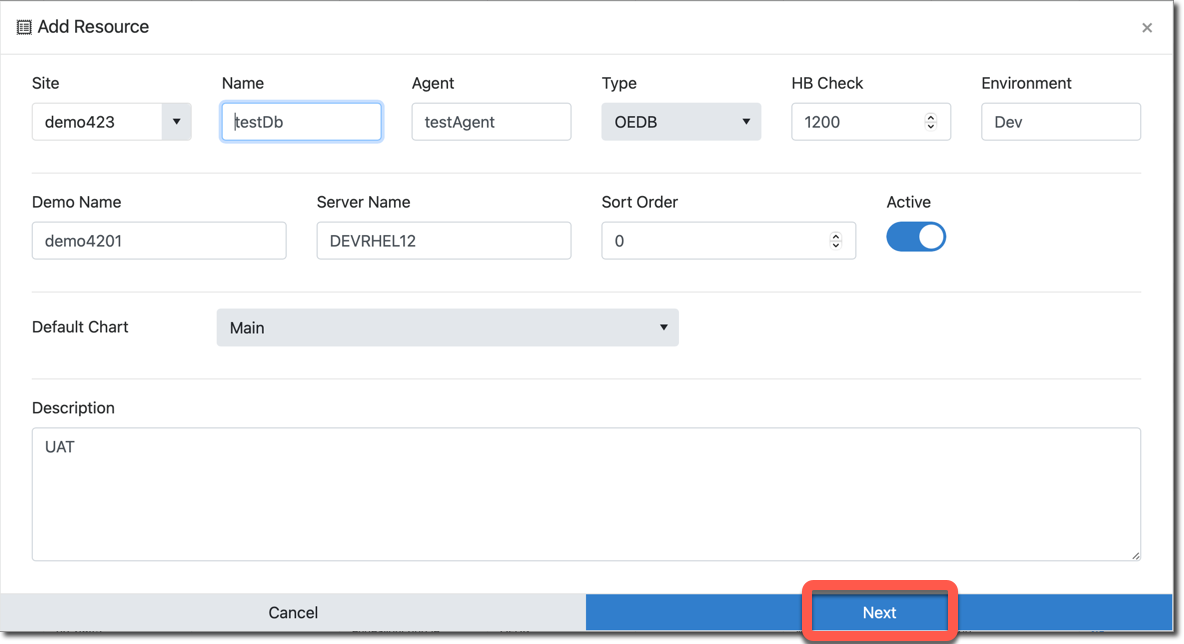1184x644 pixels.
Task: Click the Description textarea resize handle
Action: 1135,555
